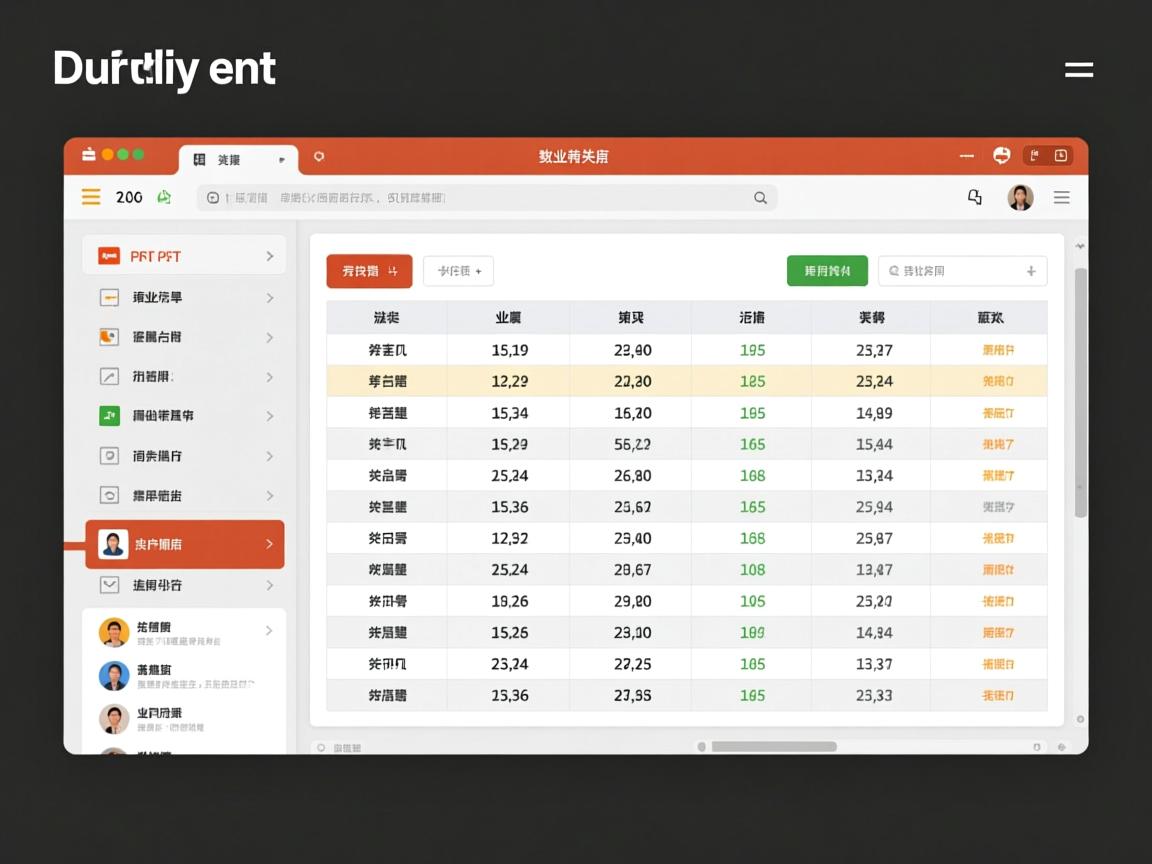Click the pencil edit icon in the sidebar
The image size is (1152, 864).
109,377
